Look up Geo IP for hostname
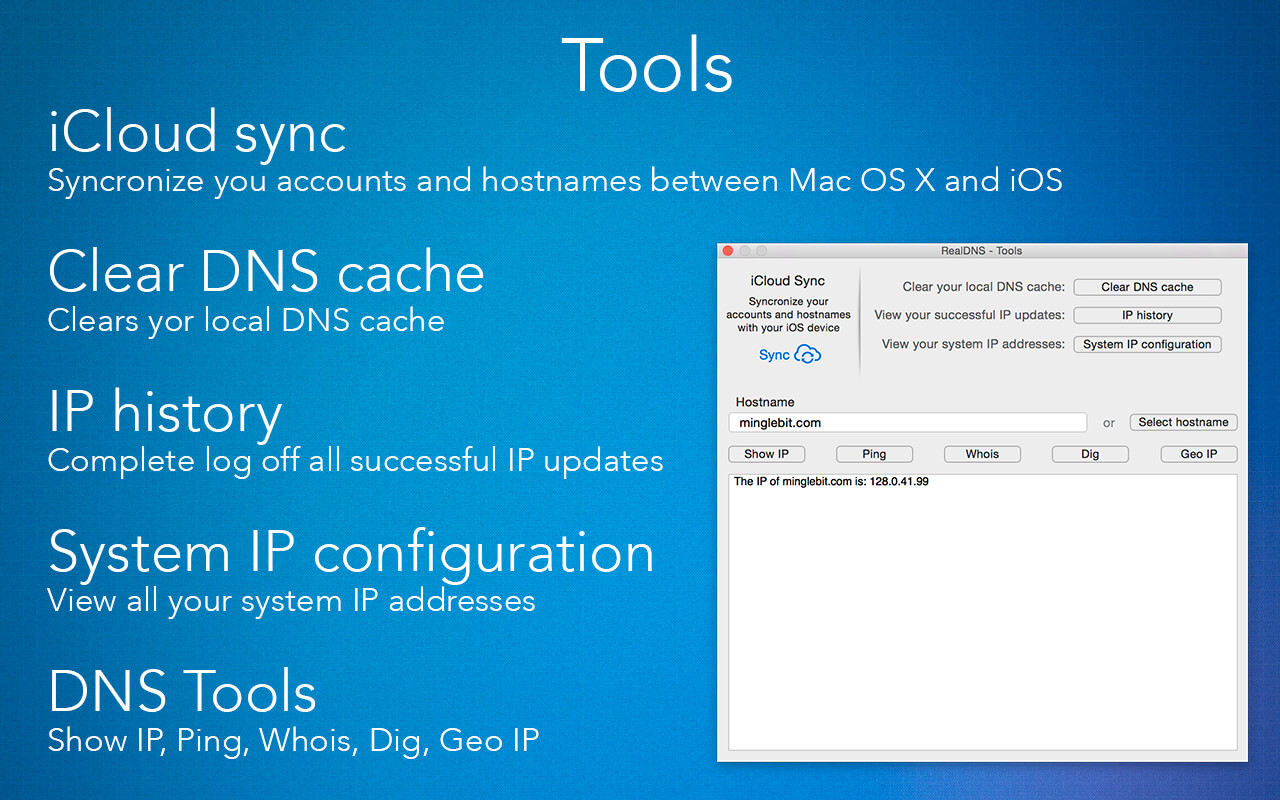The image size is (1280, 800). coord(1198,454)
